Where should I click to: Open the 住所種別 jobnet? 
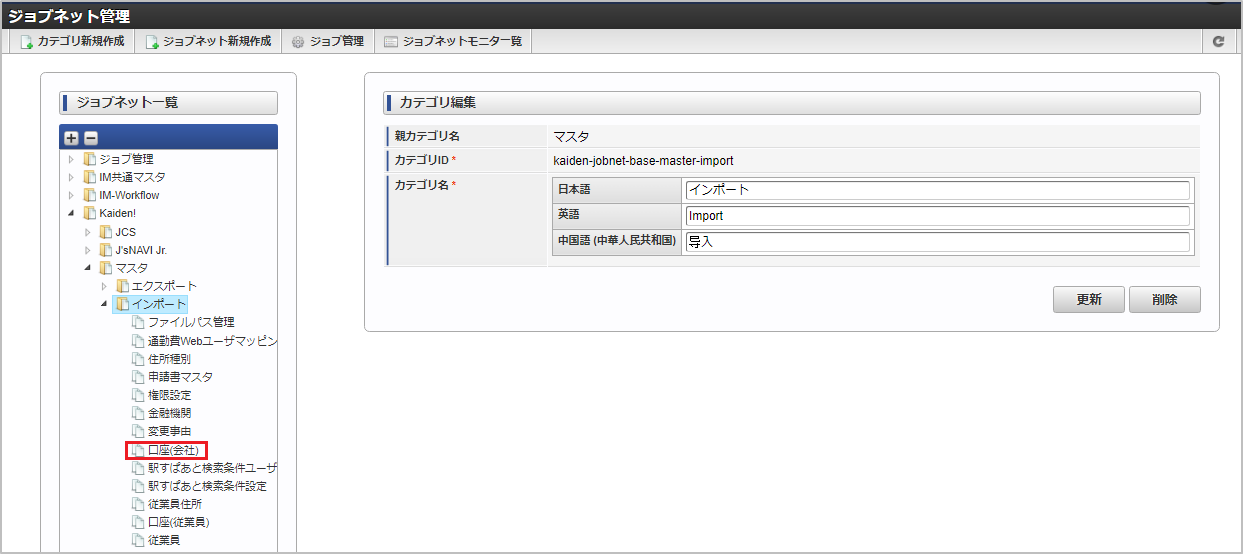169,359
